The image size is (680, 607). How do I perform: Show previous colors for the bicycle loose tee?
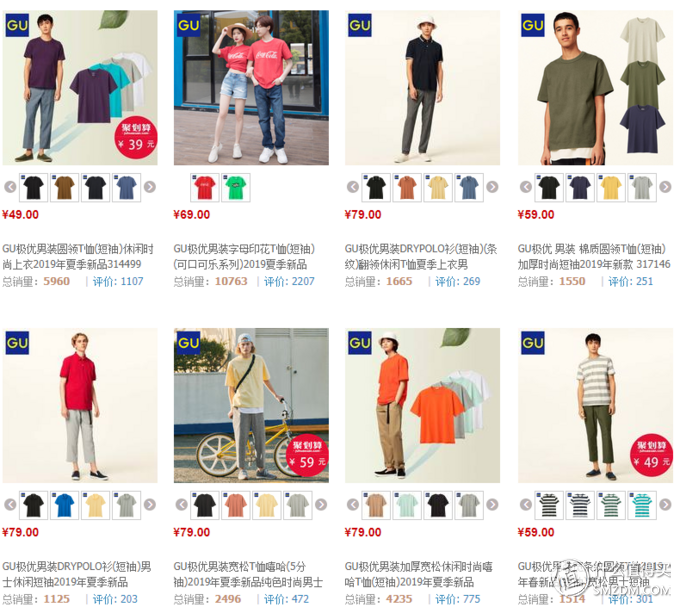182,505
